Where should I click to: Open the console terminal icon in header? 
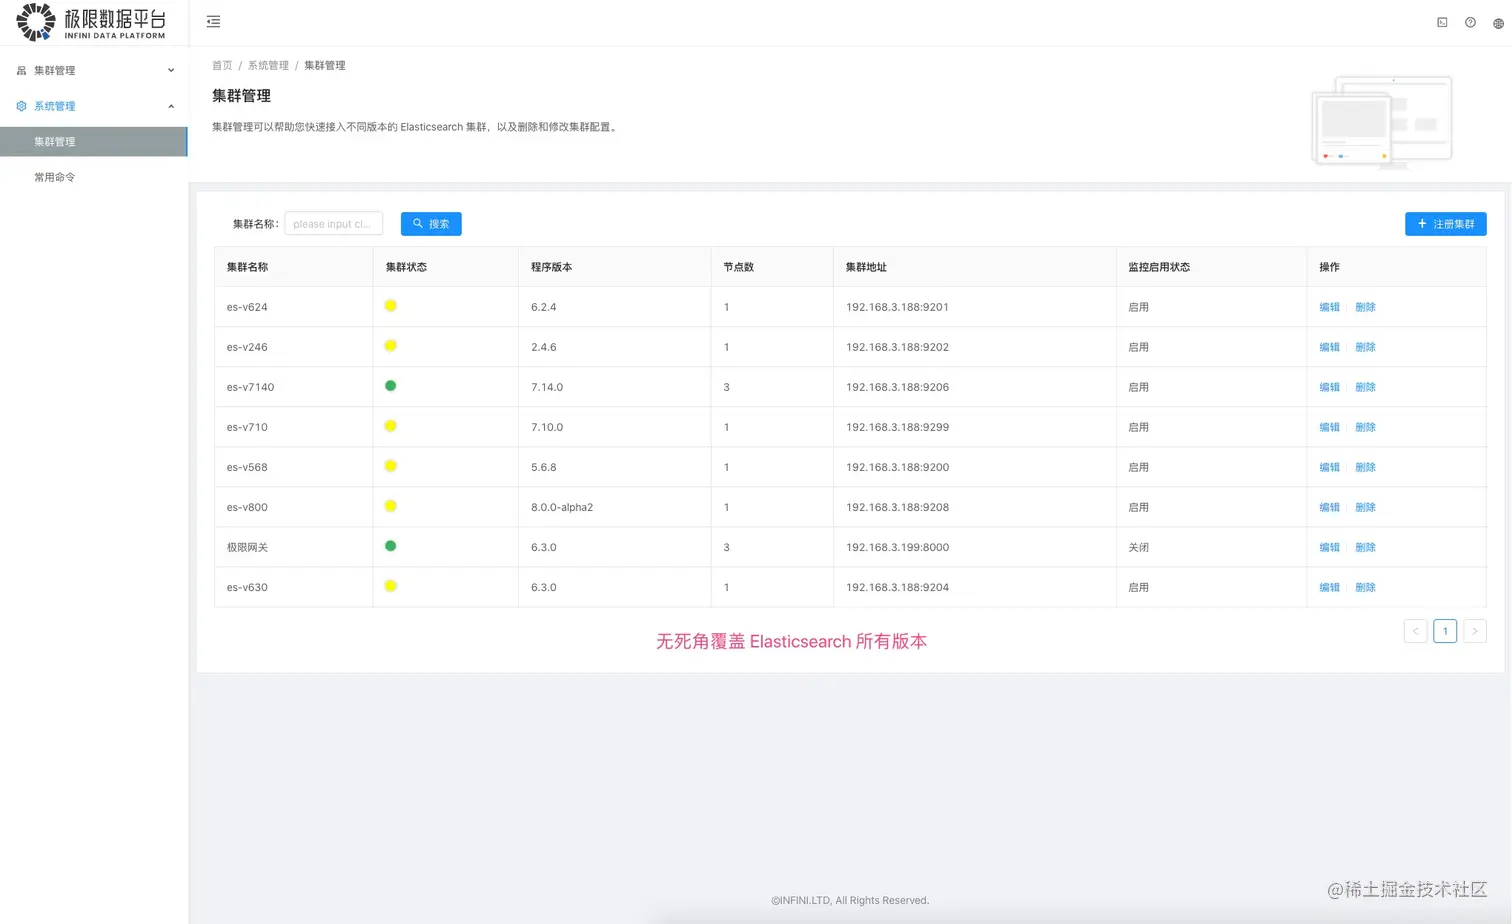(x=1442, y=22)
